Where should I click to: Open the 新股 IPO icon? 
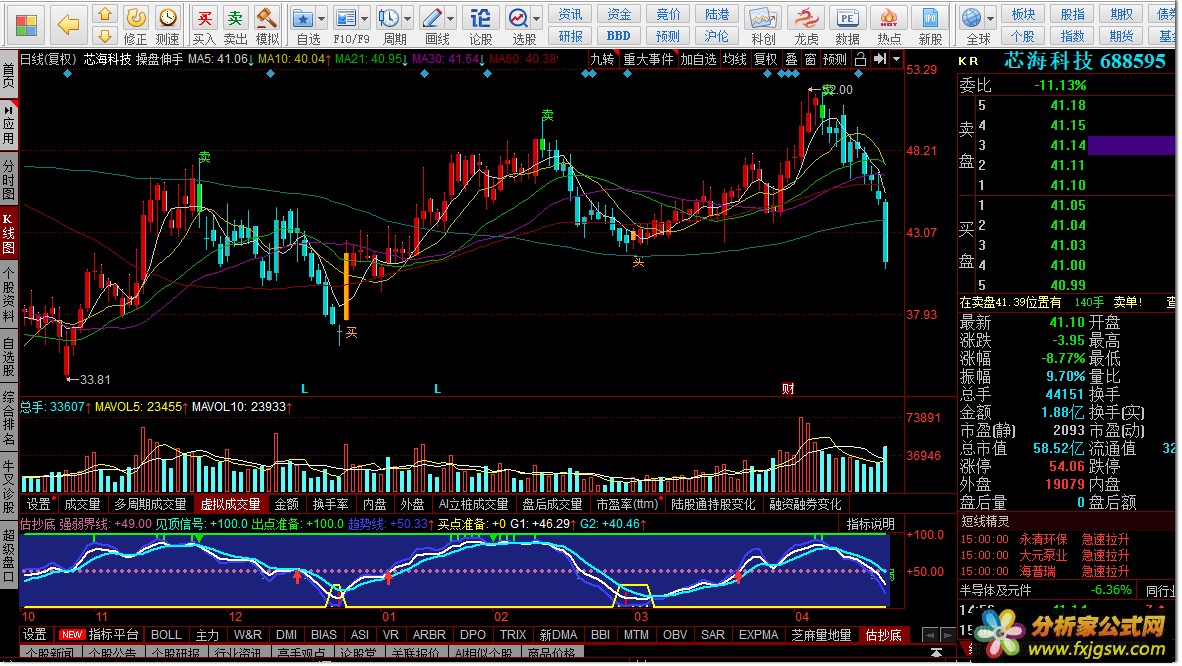[930, 17]
